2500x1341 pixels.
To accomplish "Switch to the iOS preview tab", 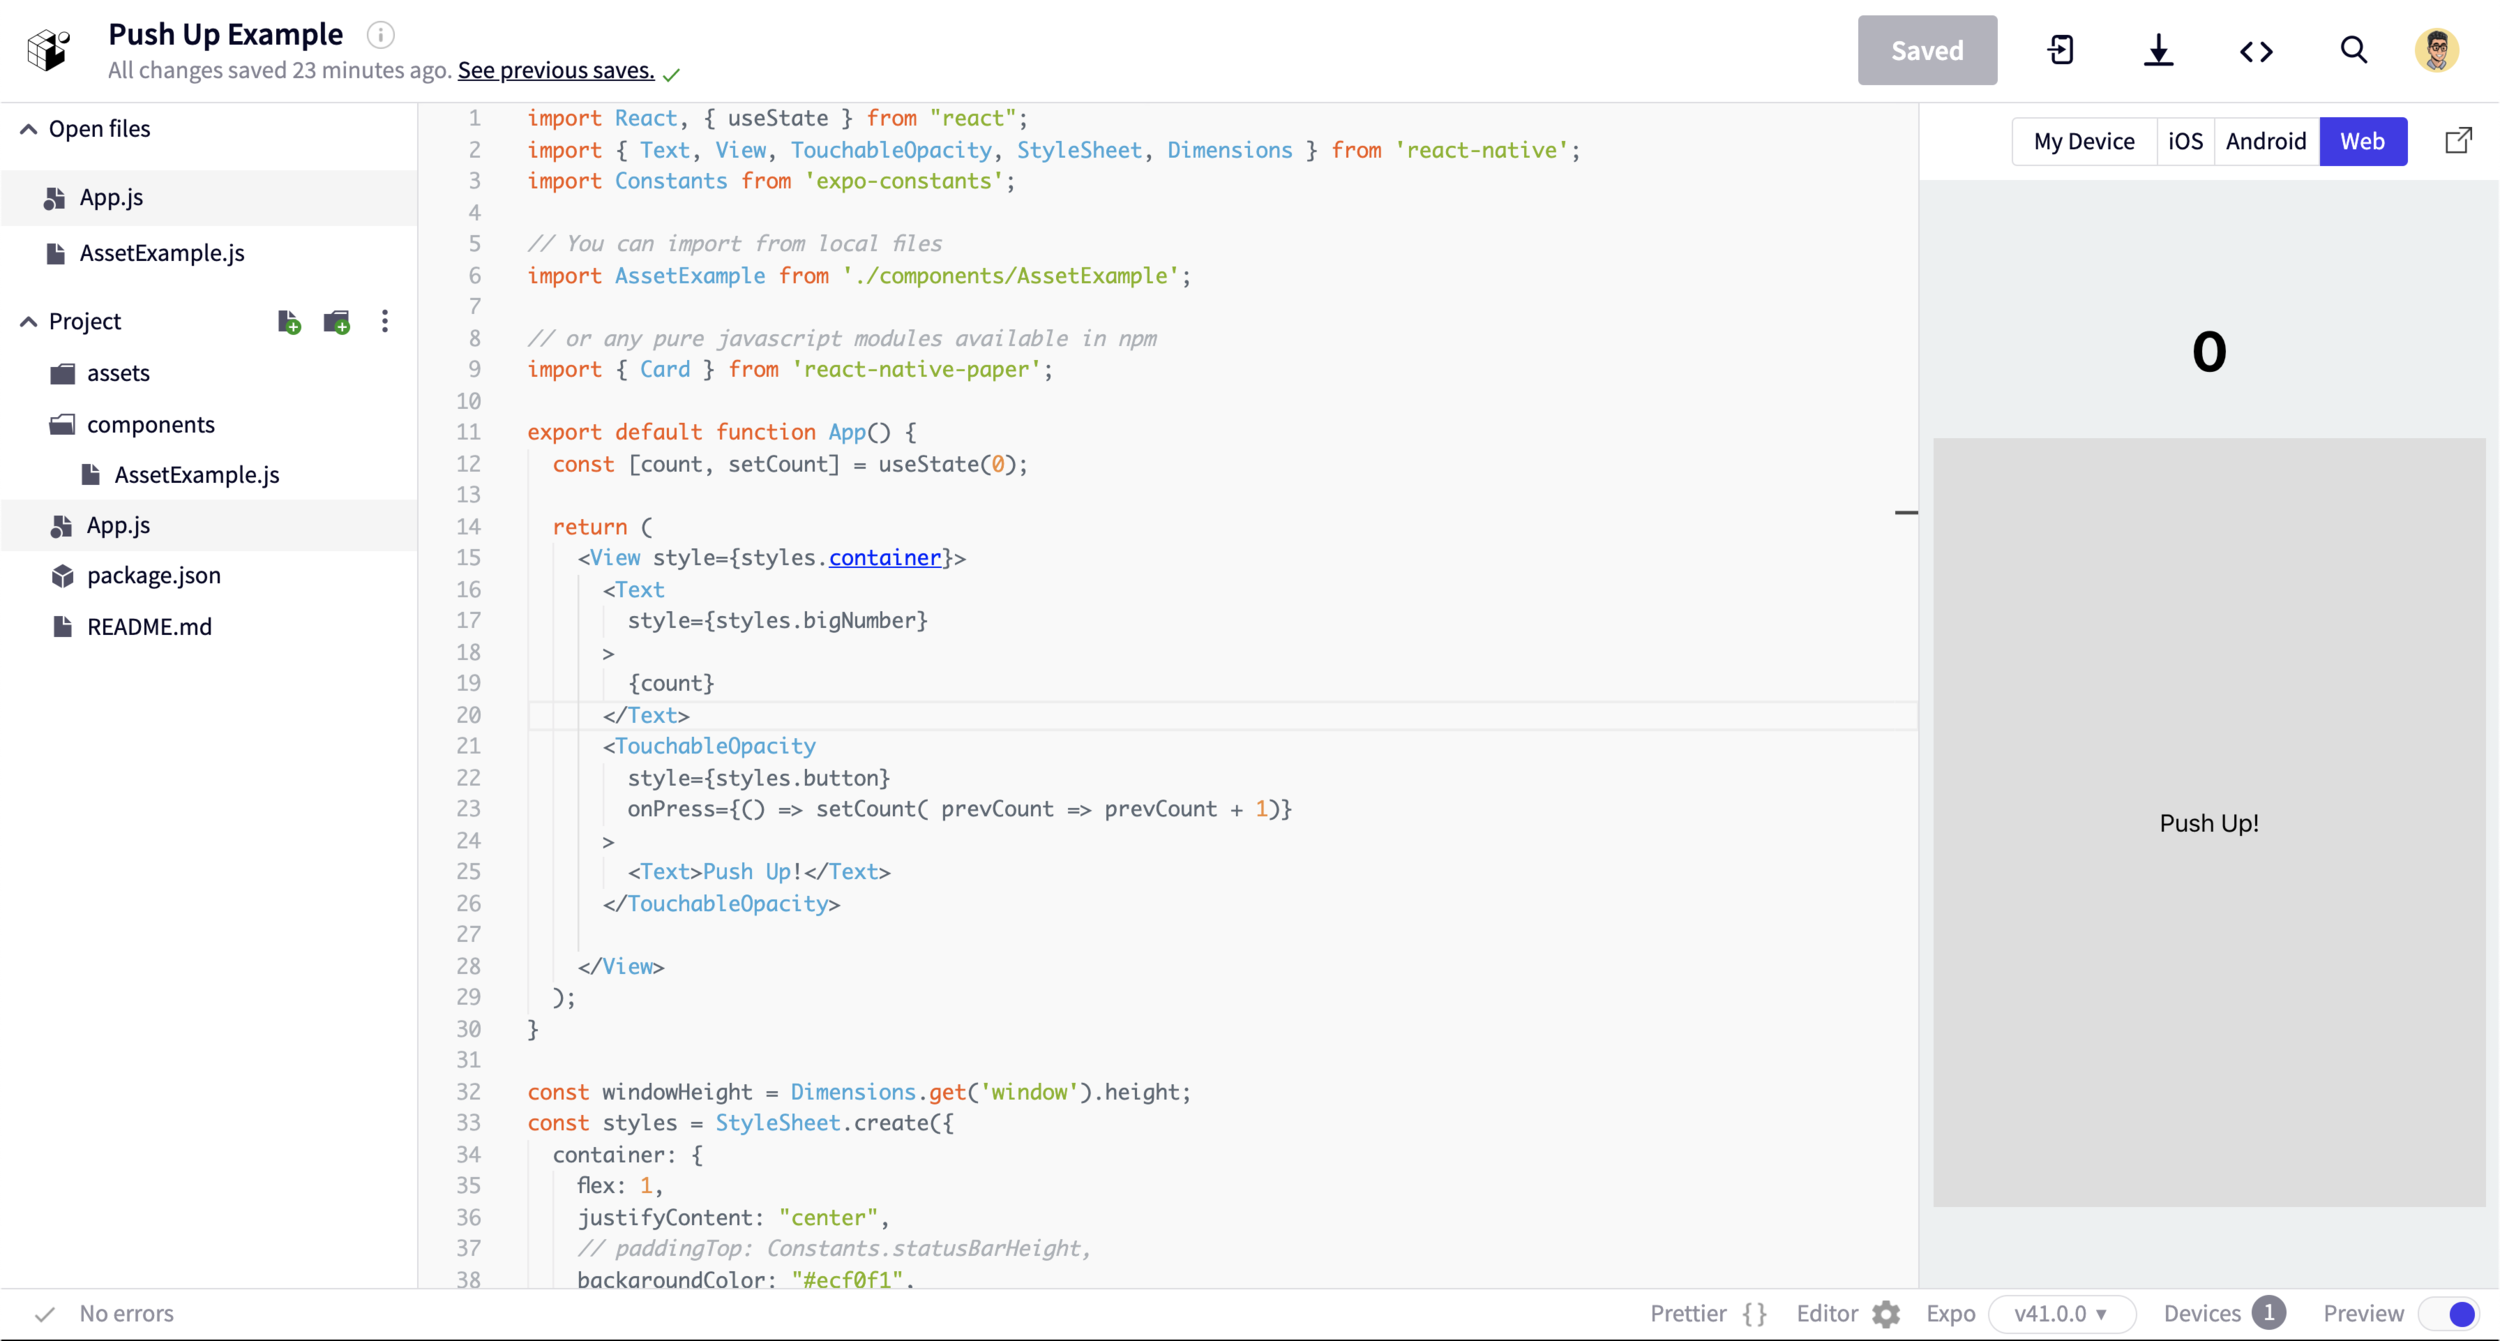I will coord(2185,141).
